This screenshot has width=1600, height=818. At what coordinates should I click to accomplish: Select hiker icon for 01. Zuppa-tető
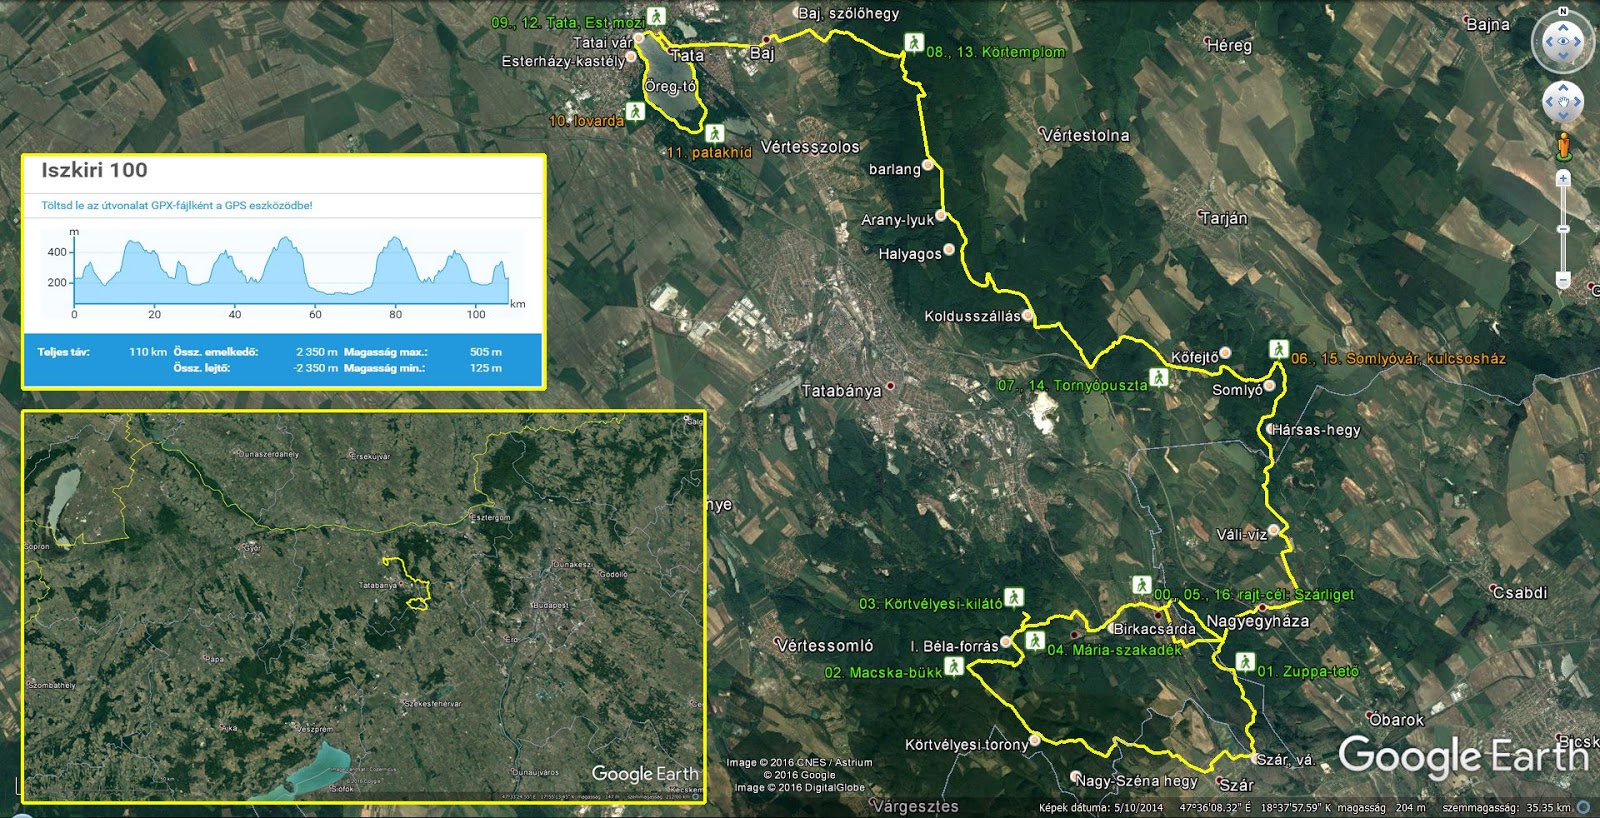[1244, 662]
